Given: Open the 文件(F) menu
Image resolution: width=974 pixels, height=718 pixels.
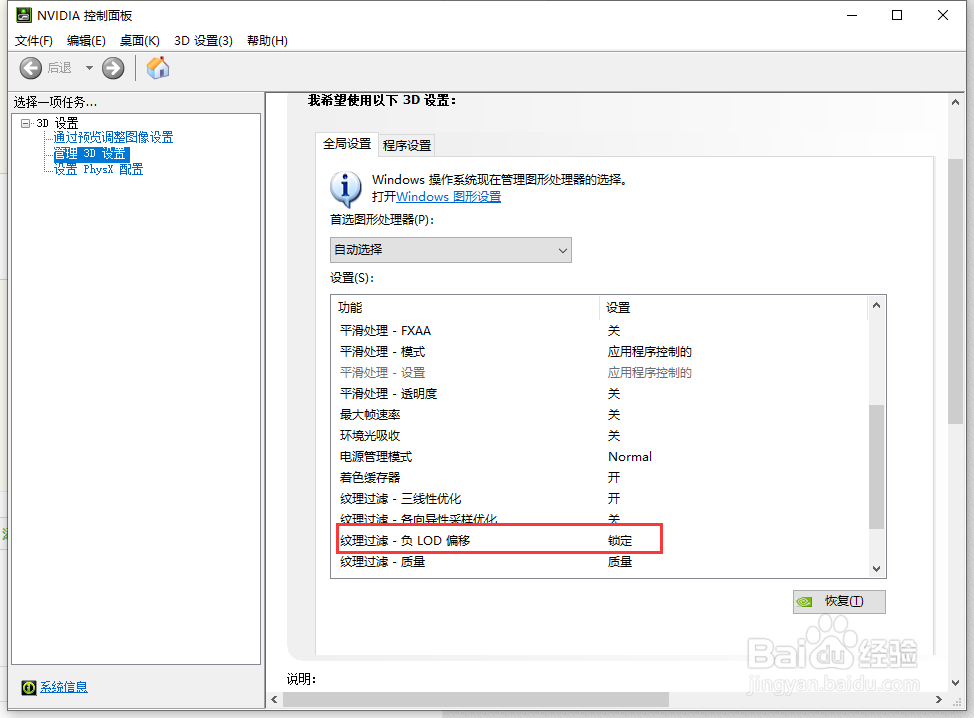Looking at the screenshot, I should (x=34, y=40).
